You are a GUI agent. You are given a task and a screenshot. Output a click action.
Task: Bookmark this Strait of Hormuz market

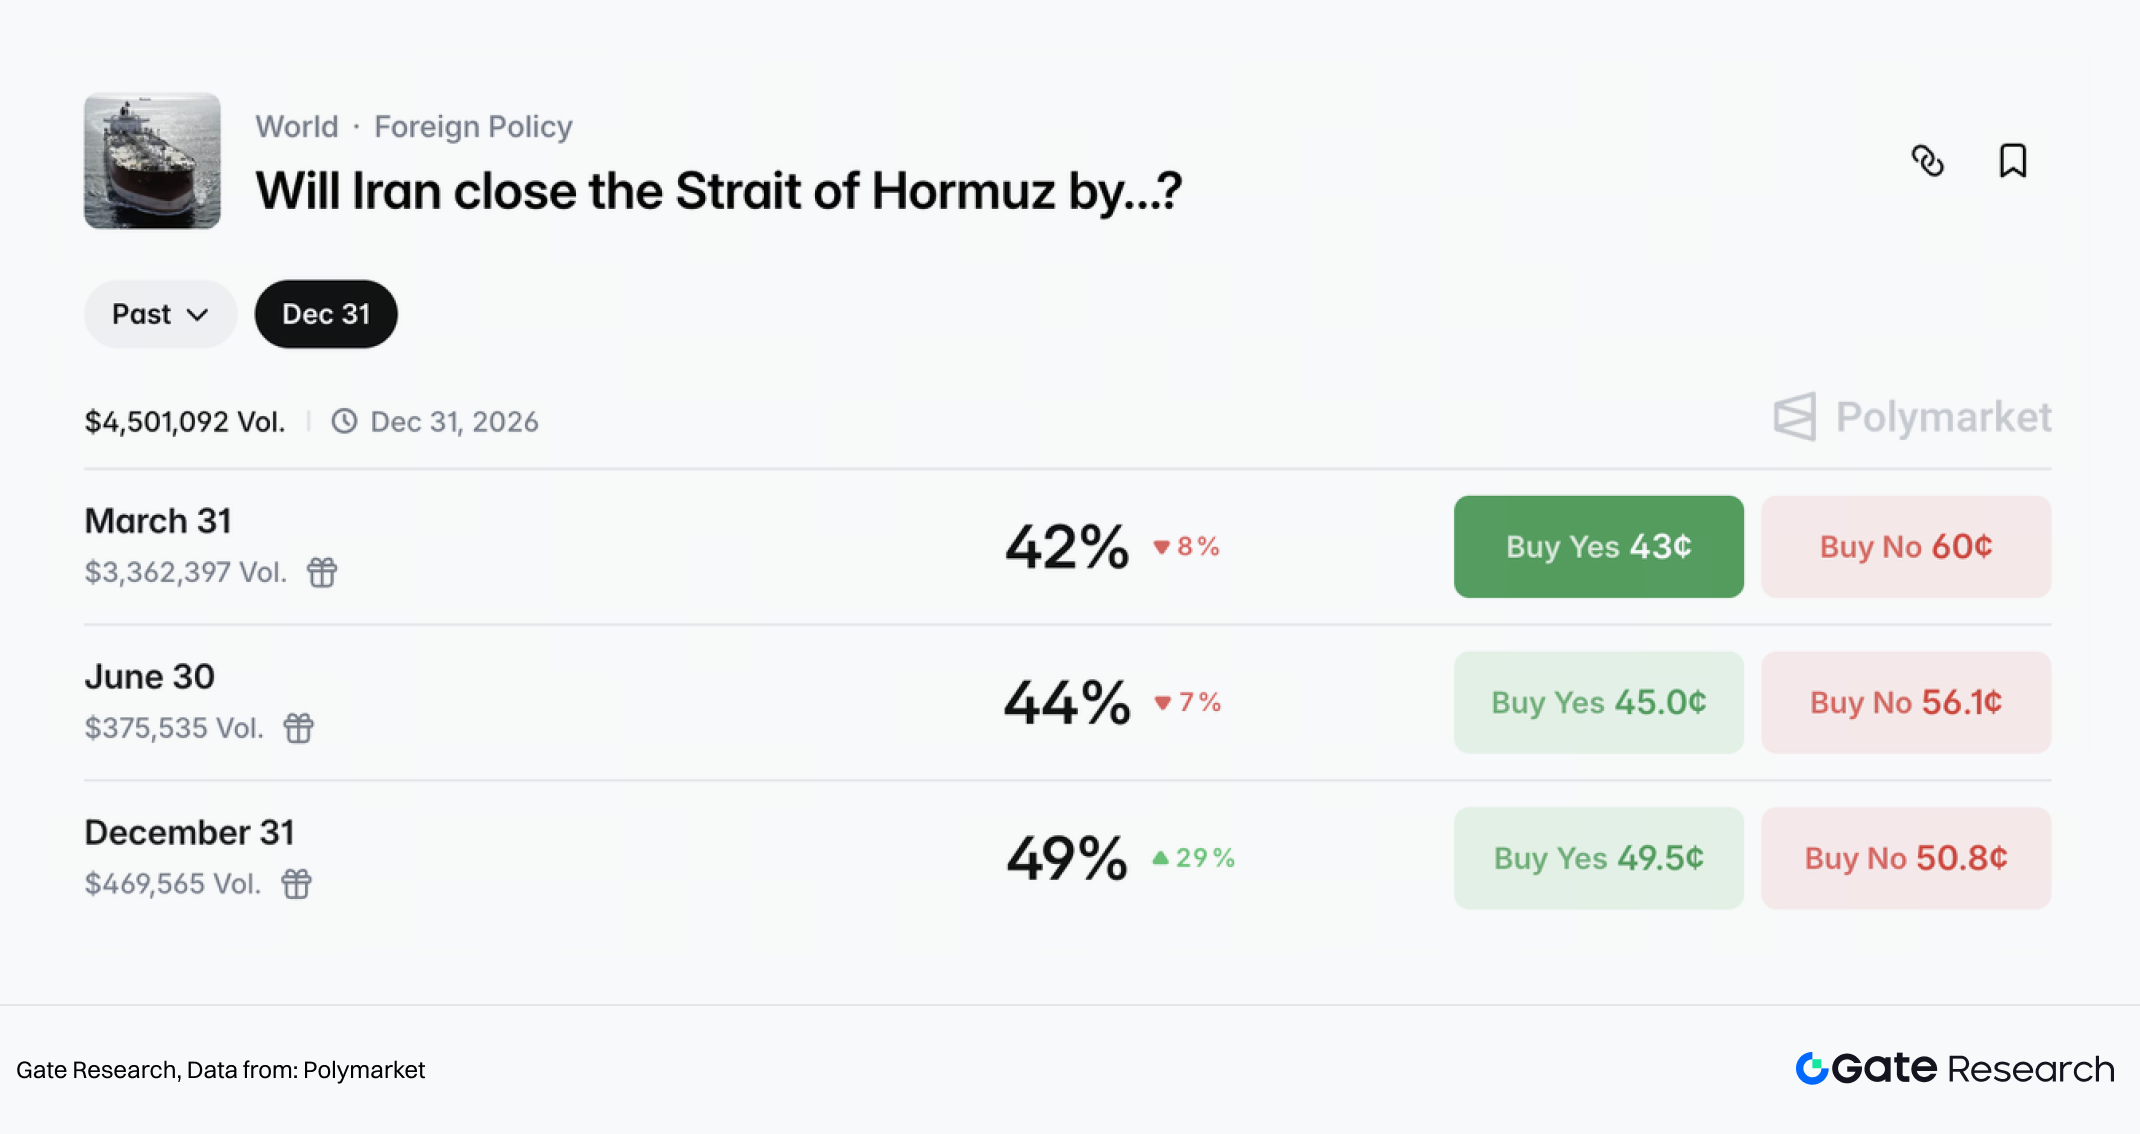[2012, 161]
